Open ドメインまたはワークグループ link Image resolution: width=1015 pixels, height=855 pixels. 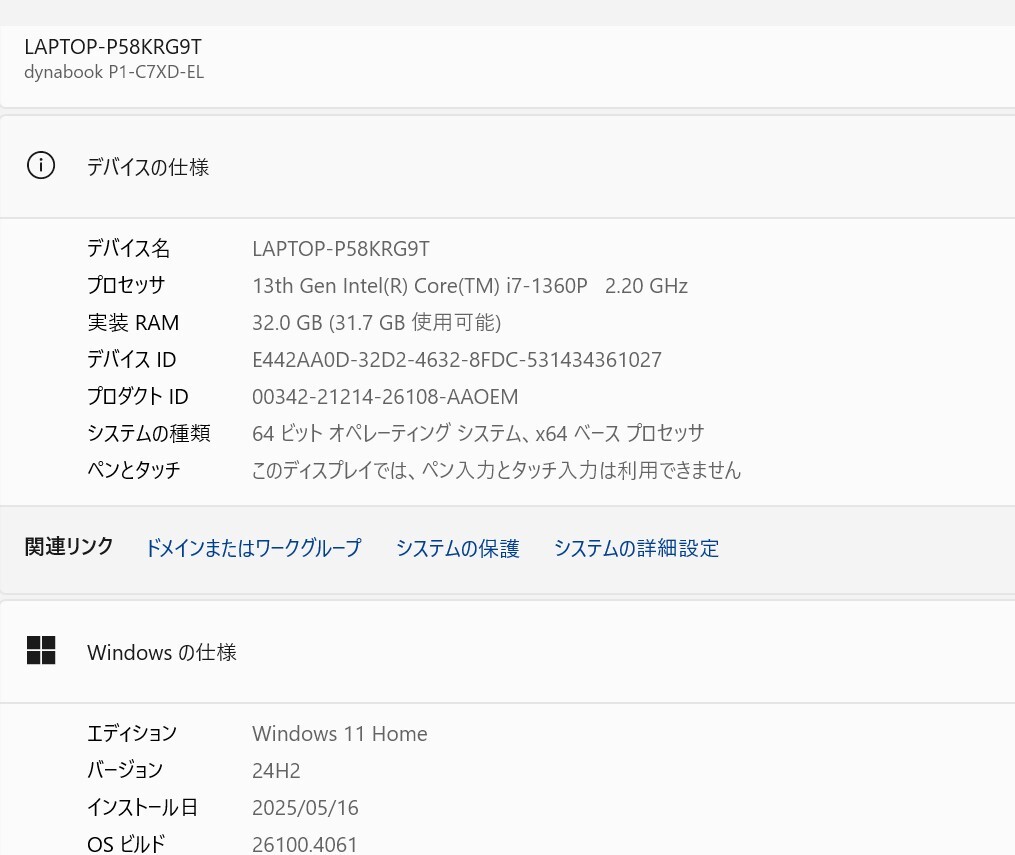(253, 548)
